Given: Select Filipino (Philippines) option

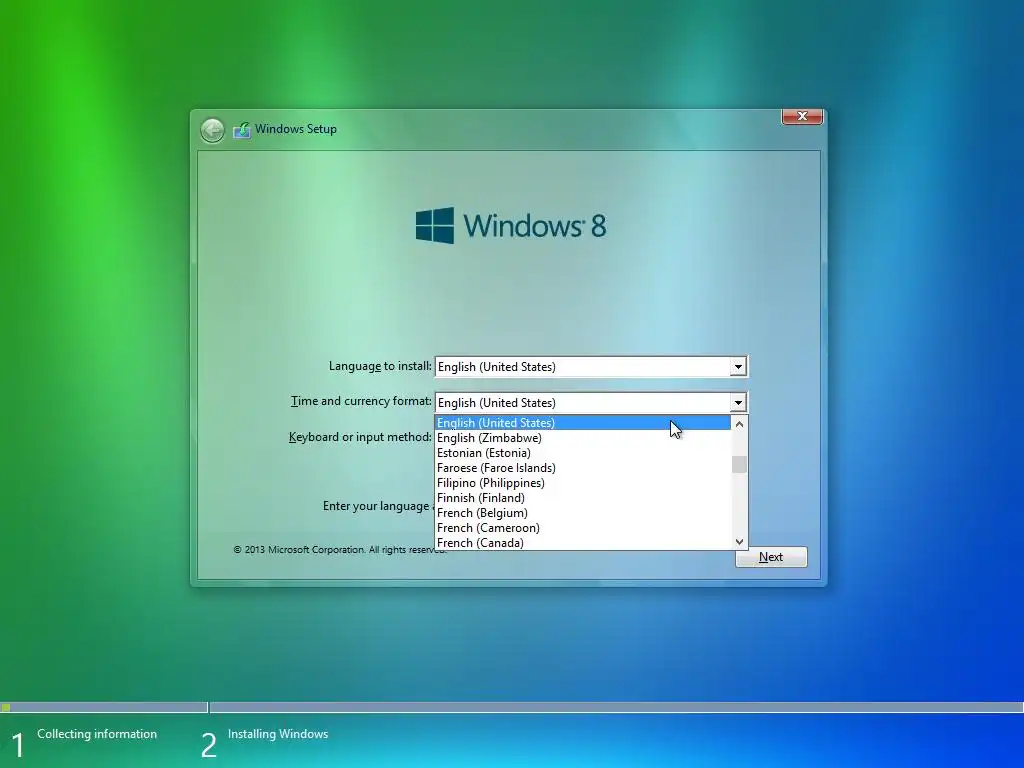Looking at the screenshot, I should [583, 483].
